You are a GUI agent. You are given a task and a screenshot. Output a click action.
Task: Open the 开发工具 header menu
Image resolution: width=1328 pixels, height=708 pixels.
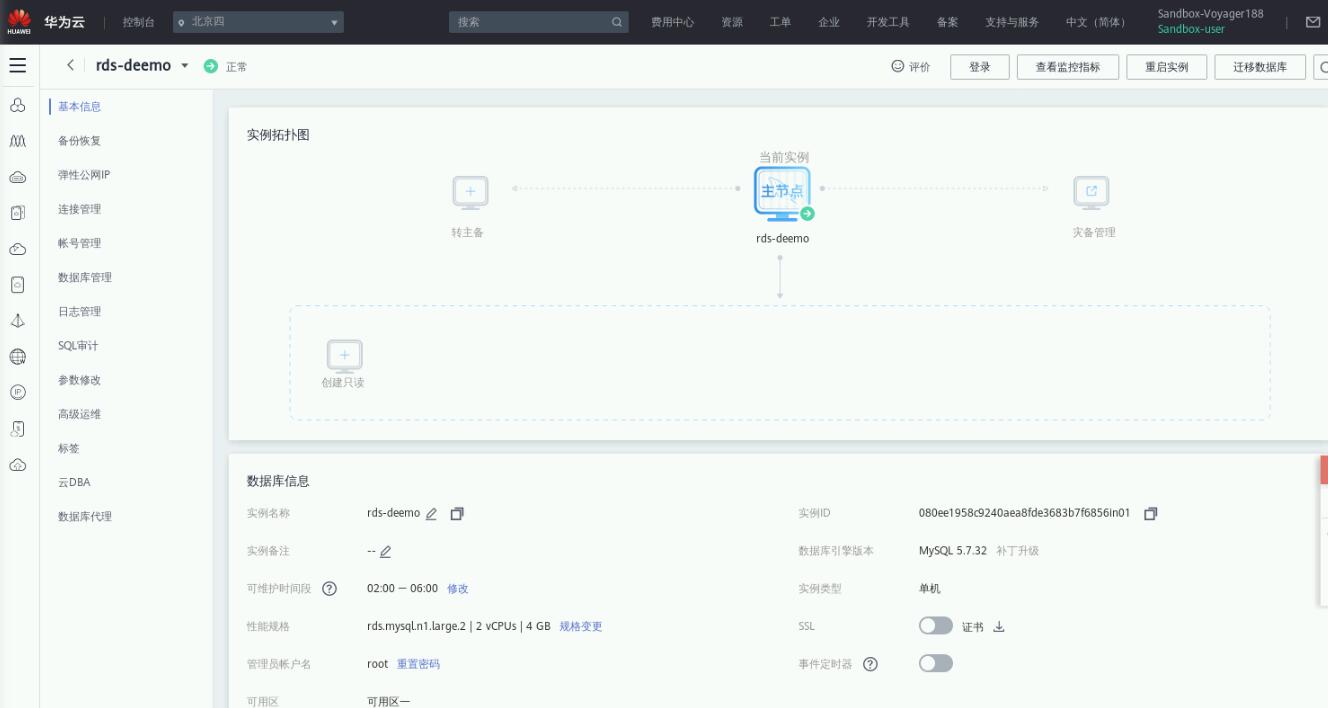(888, 22)
